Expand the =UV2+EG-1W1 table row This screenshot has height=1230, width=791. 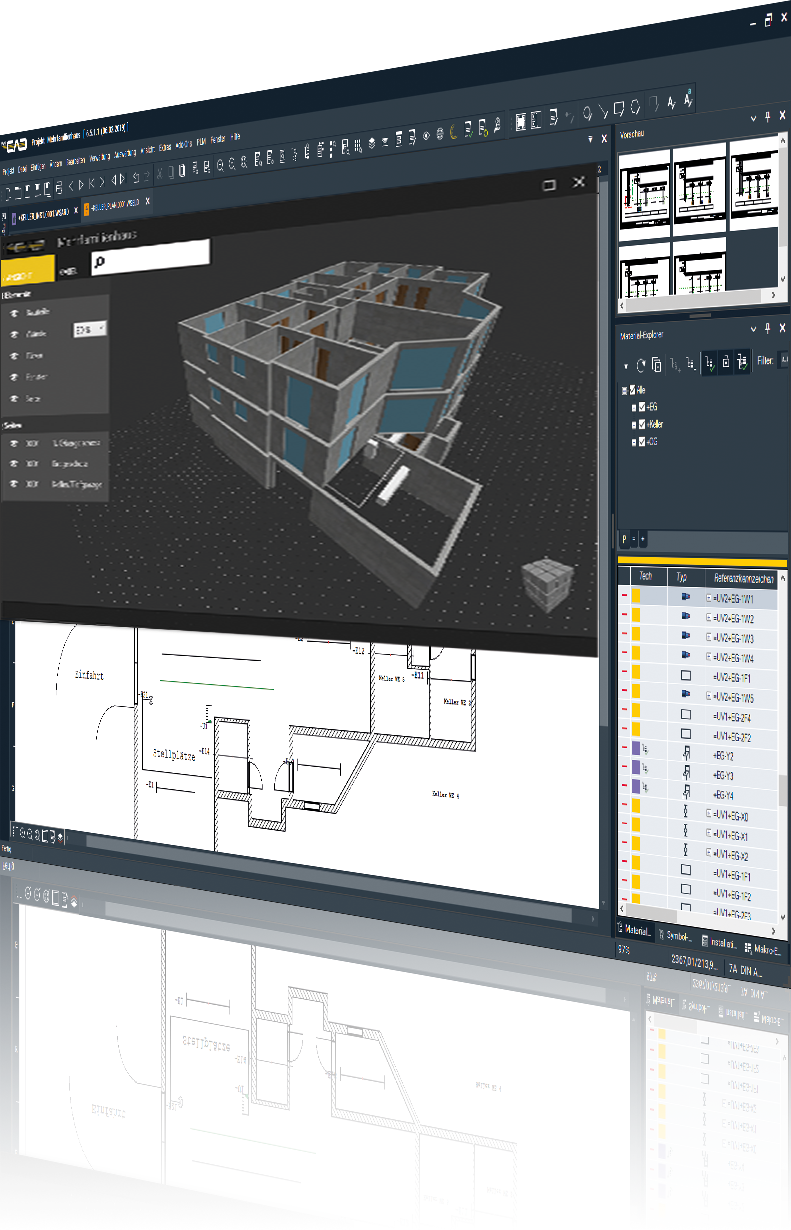(x=709, y=598)
